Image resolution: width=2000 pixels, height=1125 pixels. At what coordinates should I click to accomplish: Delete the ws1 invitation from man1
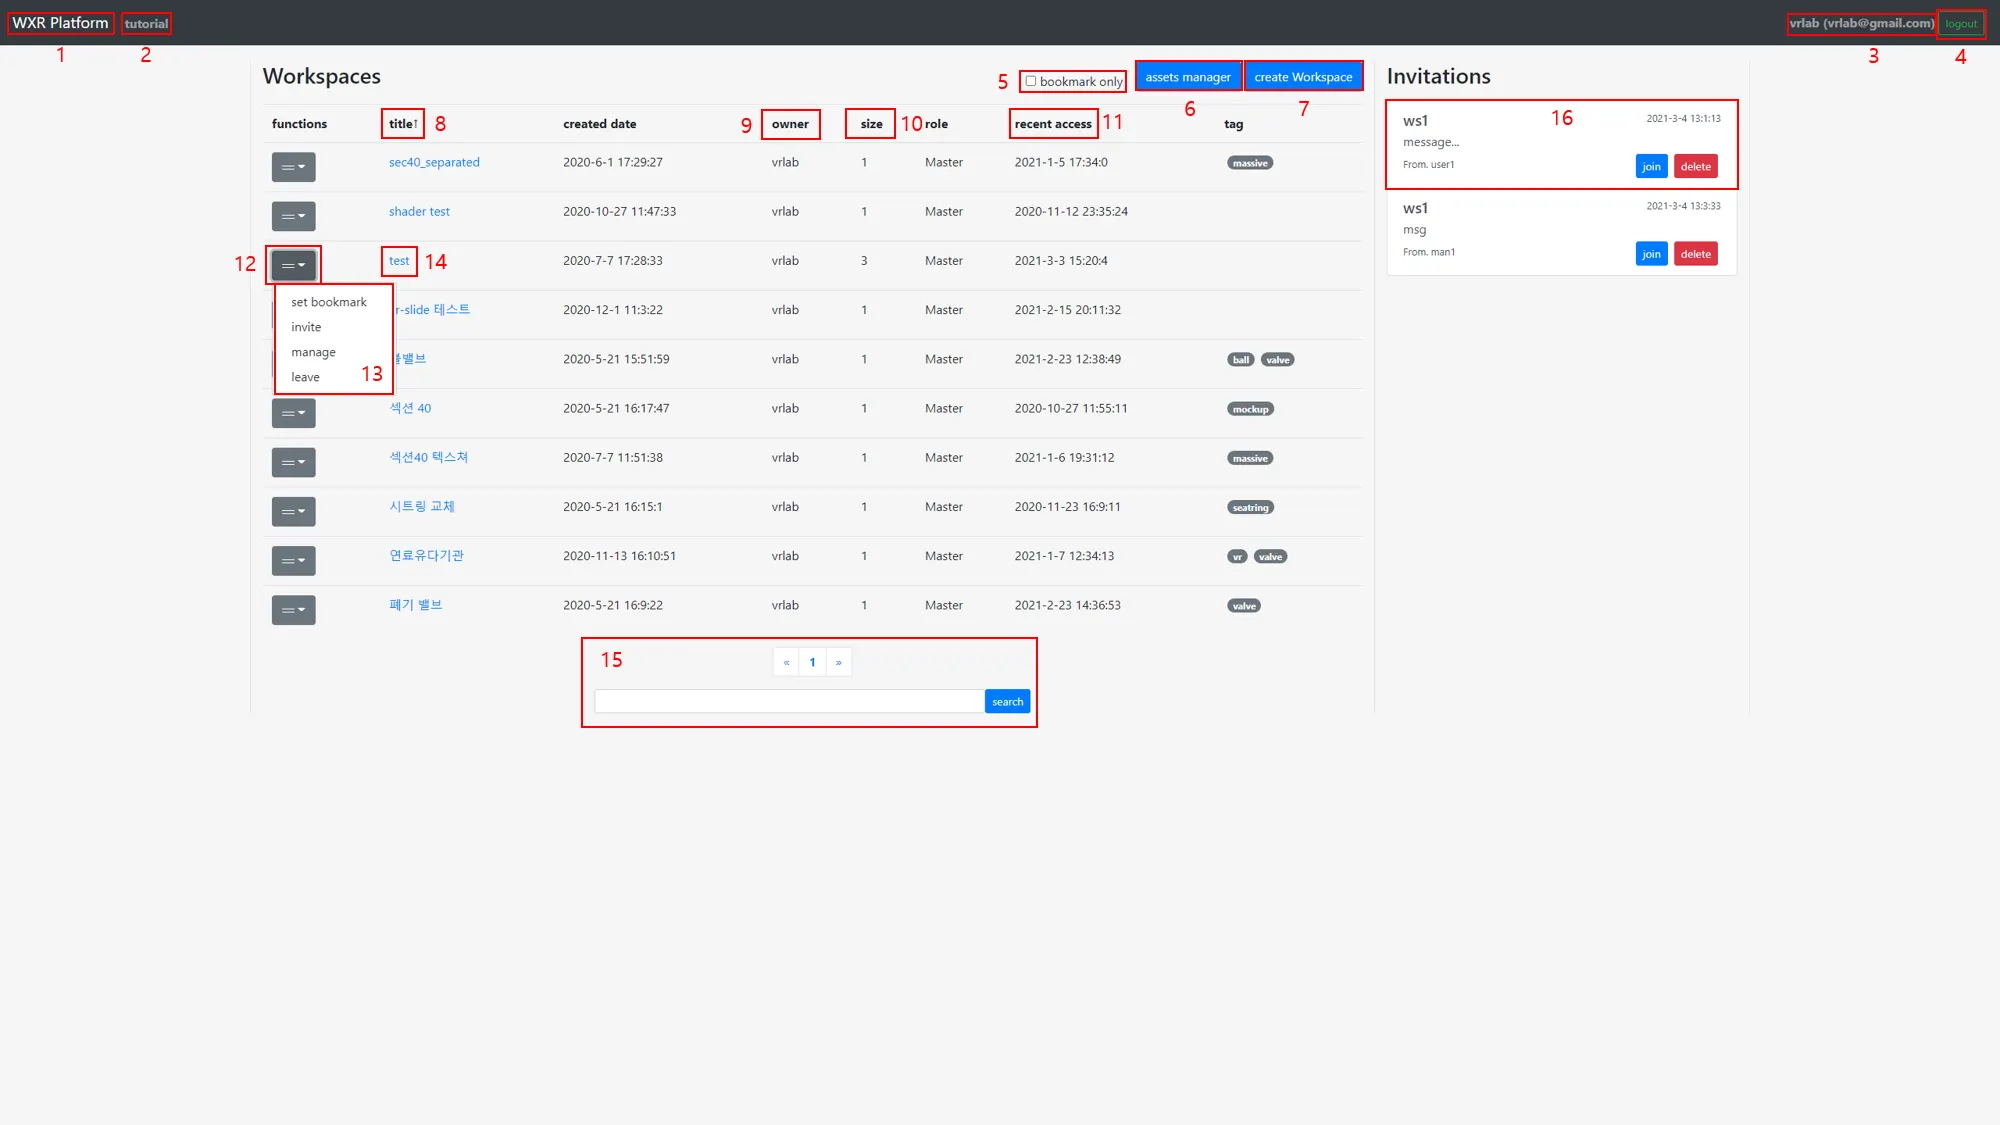pyautogui.click(x=1695, y=254)
